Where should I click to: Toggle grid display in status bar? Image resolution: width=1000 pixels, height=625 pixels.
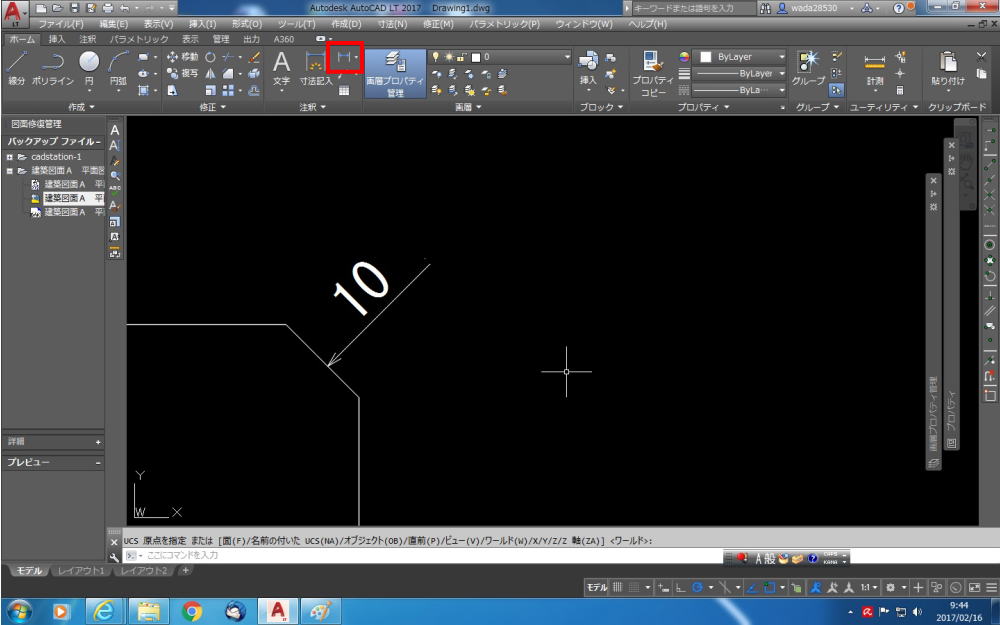[617, 587]
